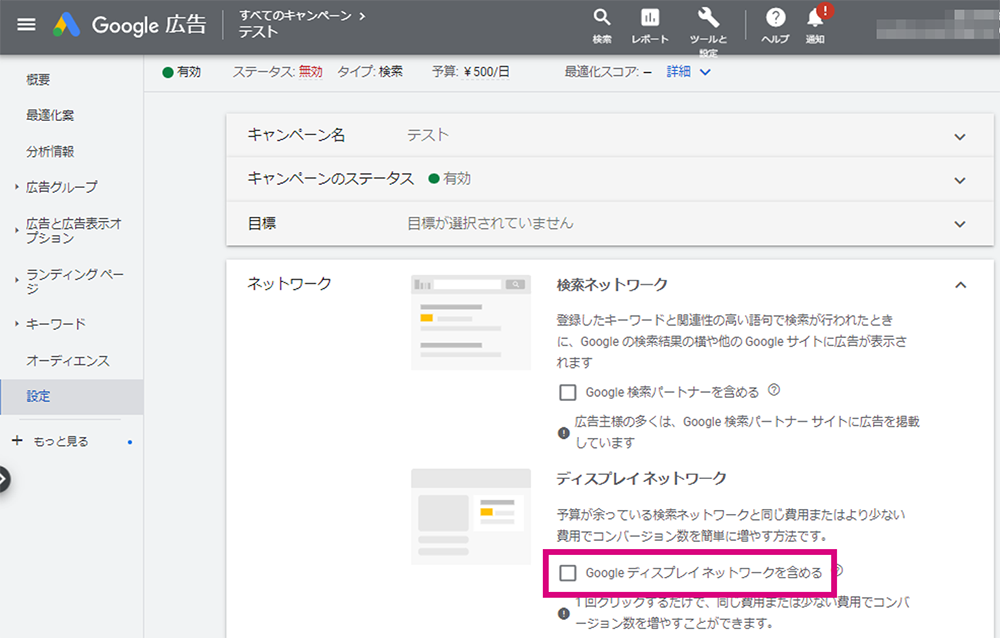This screenshot has width=1000, height=638.
Task: Open 分析情報 in the sidebar
Action: (50, 151)
